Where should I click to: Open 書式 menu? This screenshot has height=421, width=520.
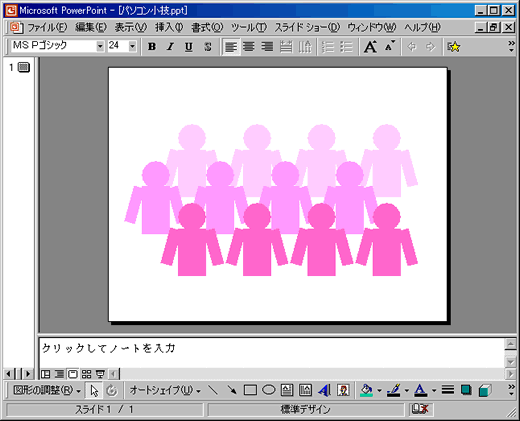tap(207, 27)
